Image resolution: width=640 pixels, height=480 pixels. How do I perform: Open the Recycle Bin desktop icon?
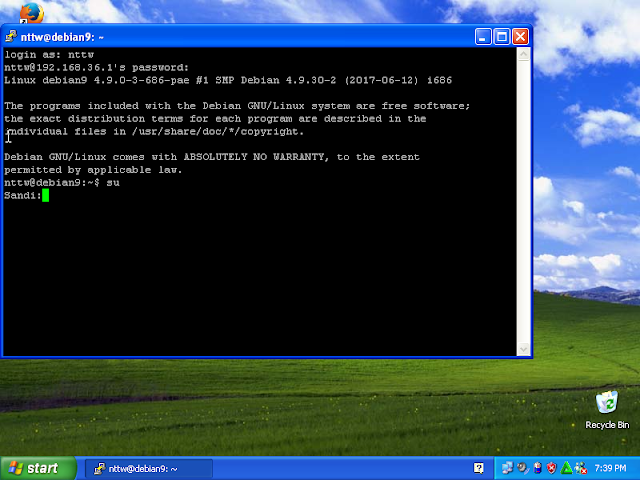(x=607, y=410)
